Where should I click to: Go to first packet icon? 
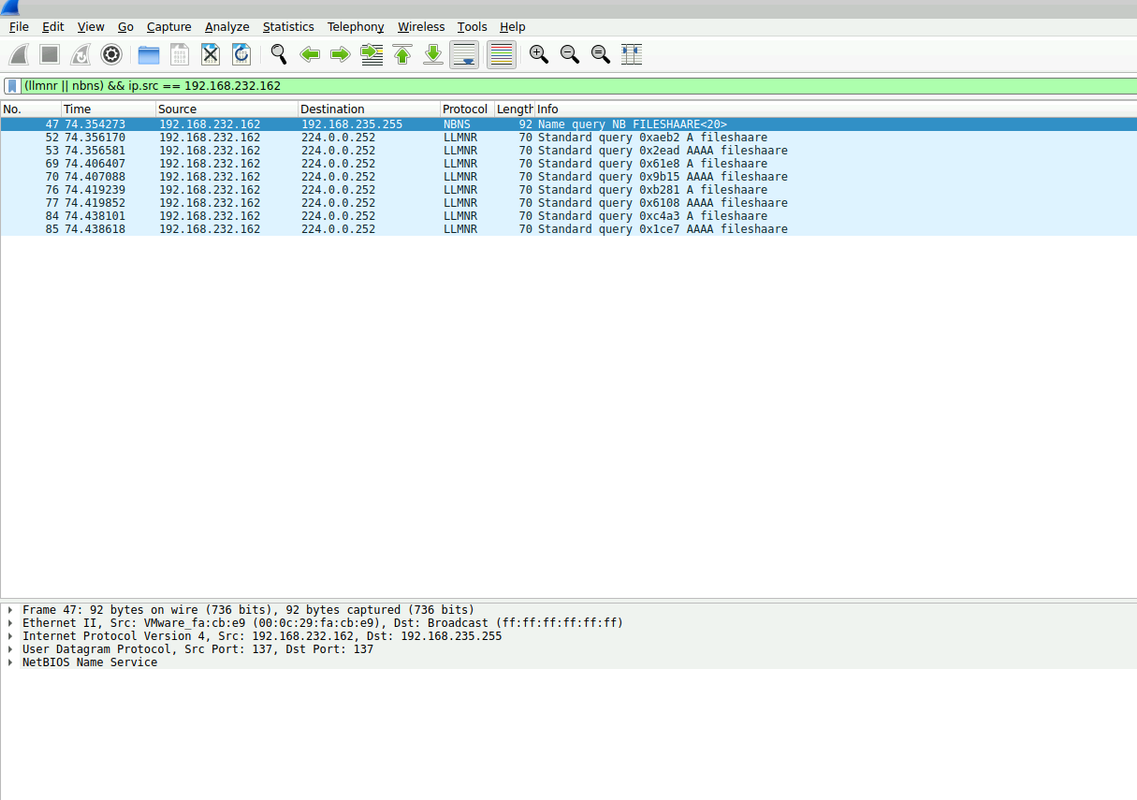402,54
